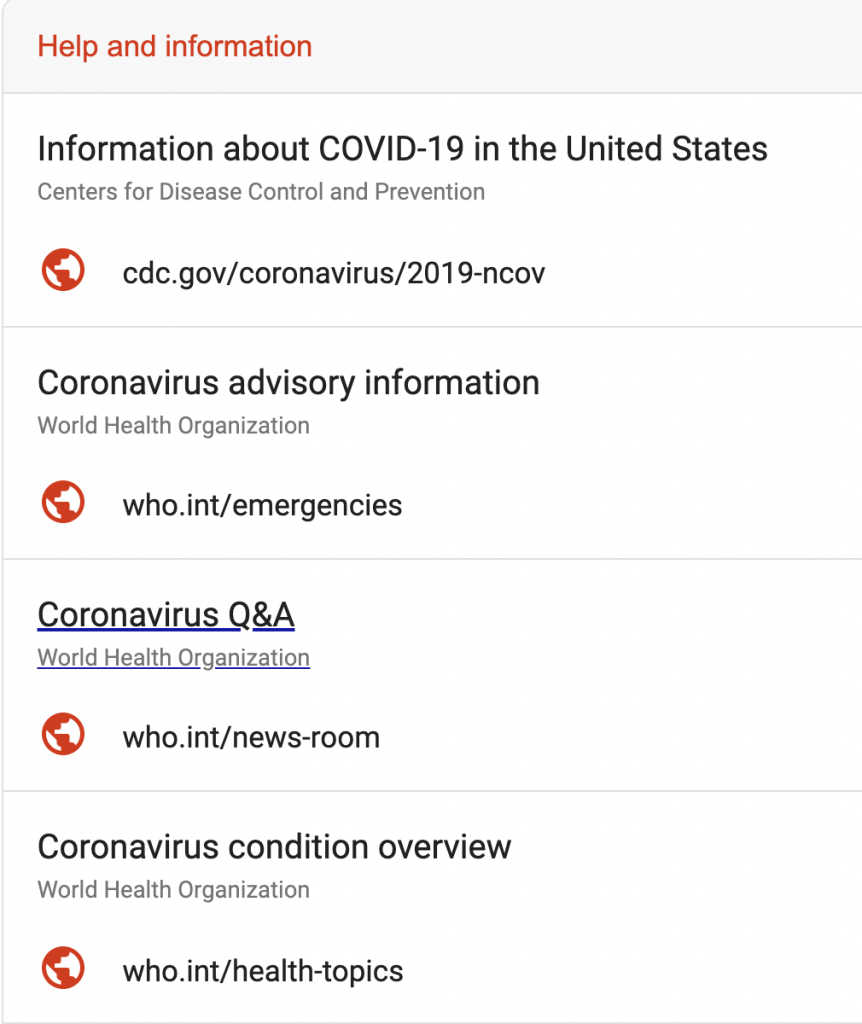Click the globe icon beside who.int/health-topics

point(63,967)
